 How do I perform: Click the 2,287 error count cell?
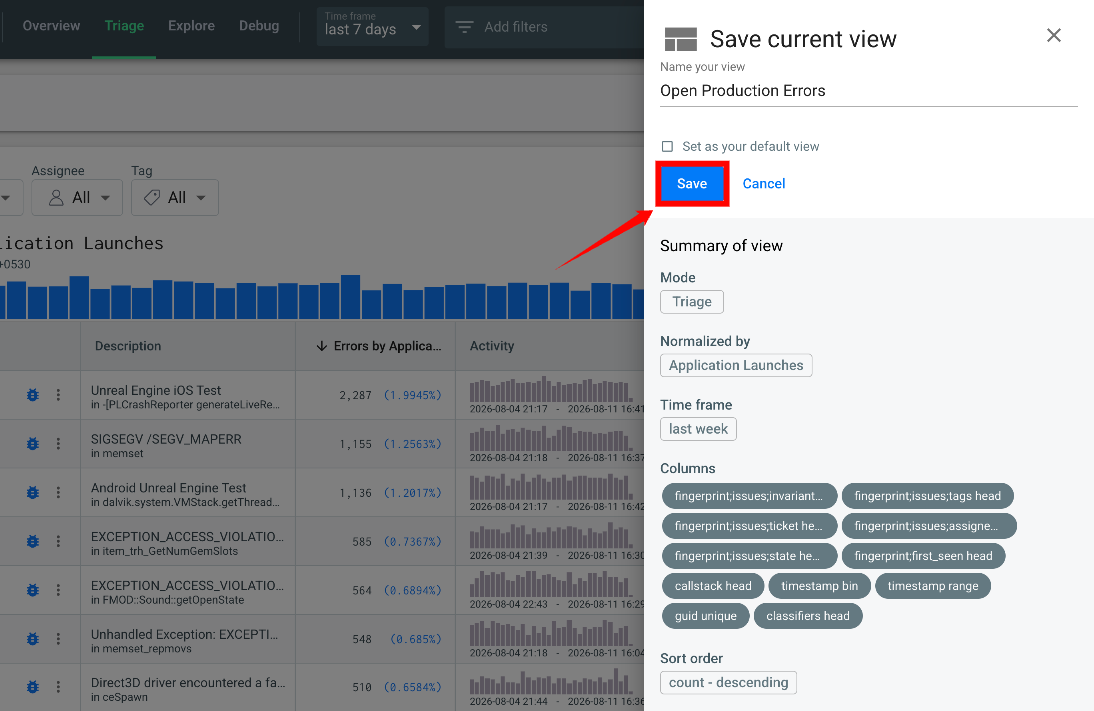[x=356, y=396]
